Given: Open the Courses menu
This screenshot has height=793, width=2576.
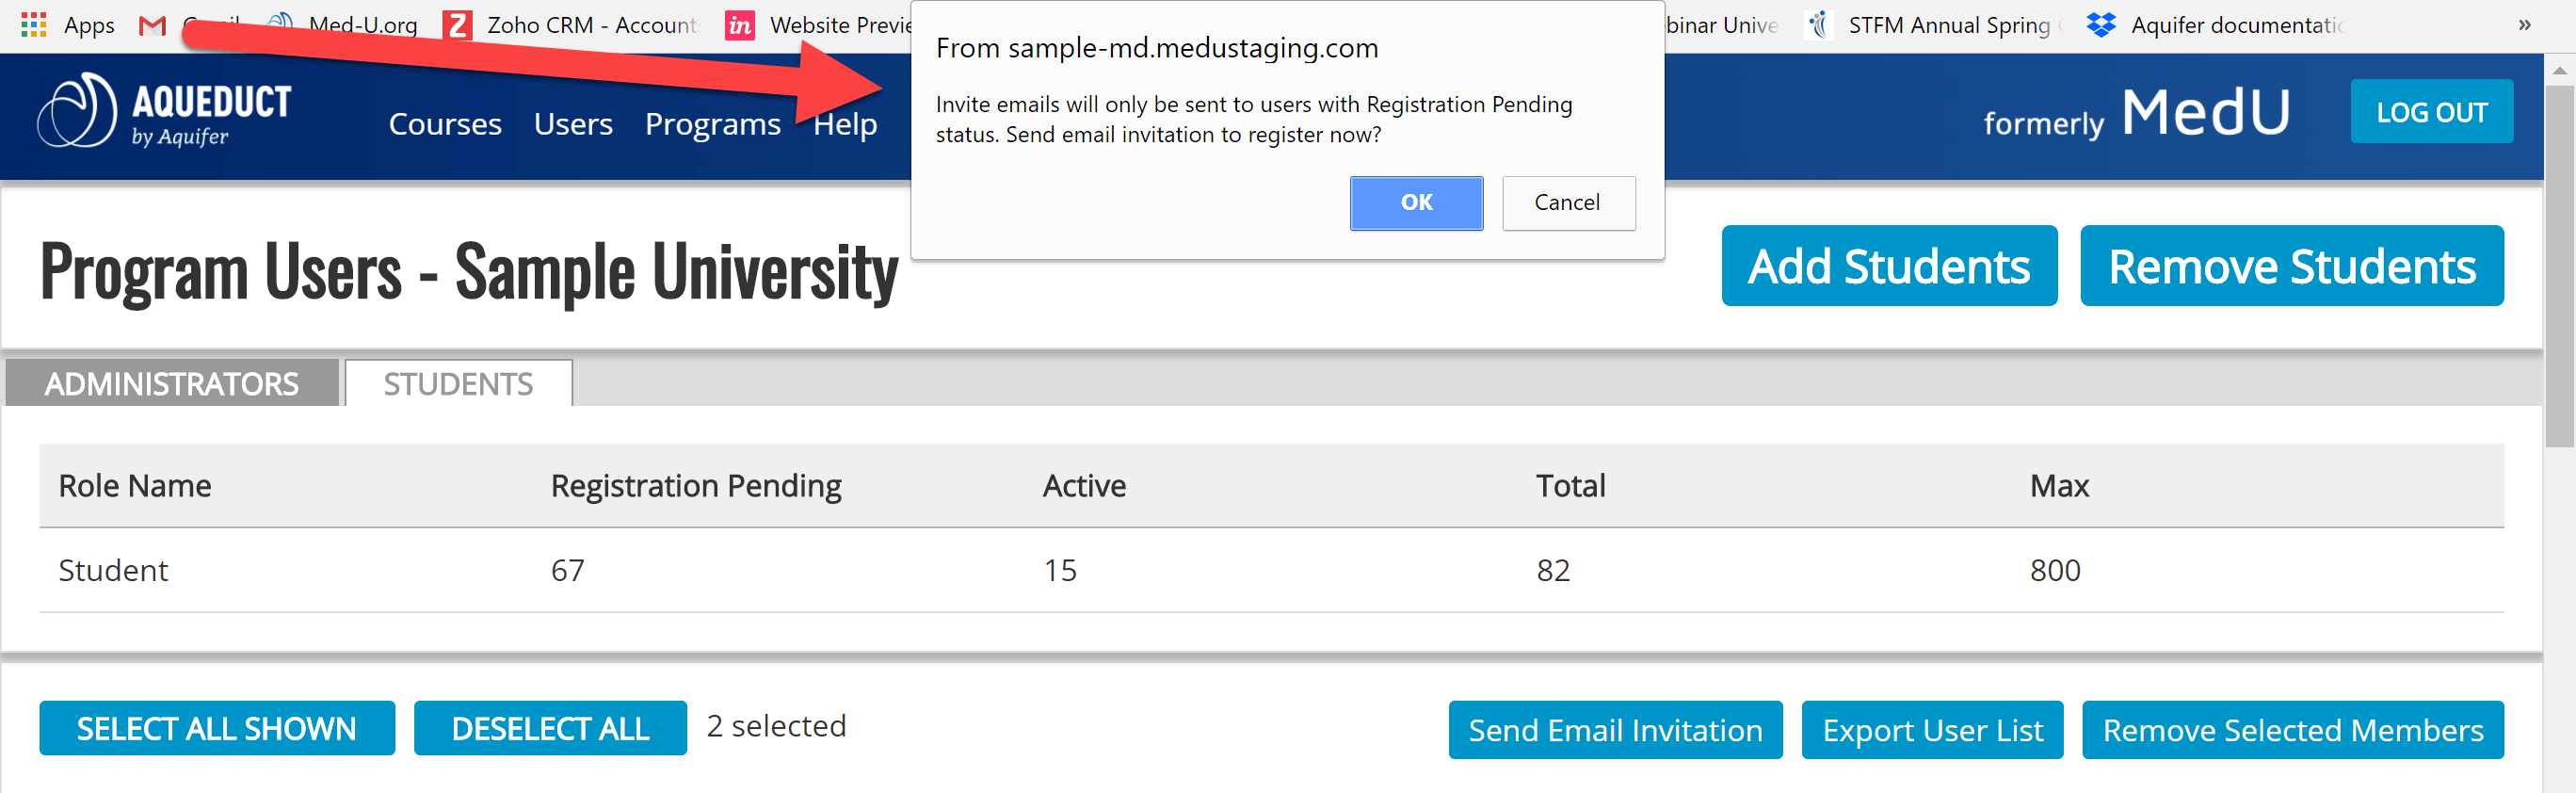Looking at the screenshot, I should click(x=445, y=124).
